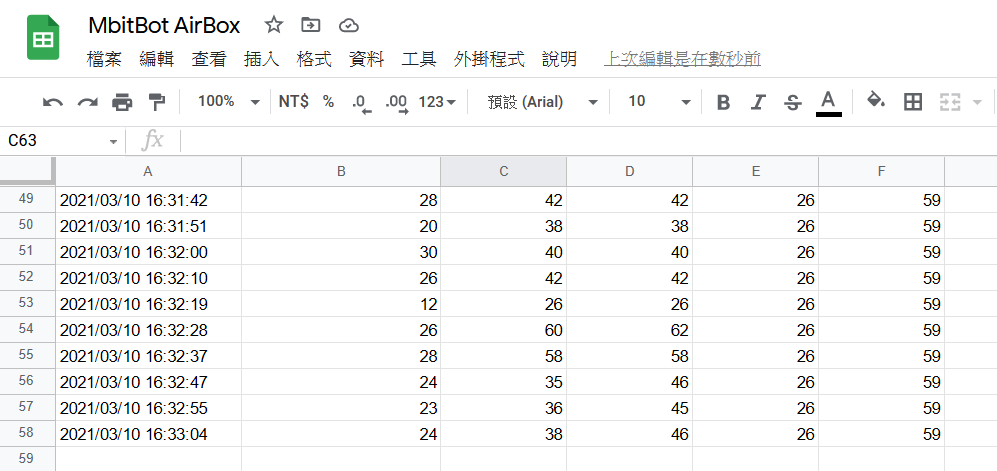Select the paint format roller icon
This screenshot has height=471, width=997.
tap(156, 102)
